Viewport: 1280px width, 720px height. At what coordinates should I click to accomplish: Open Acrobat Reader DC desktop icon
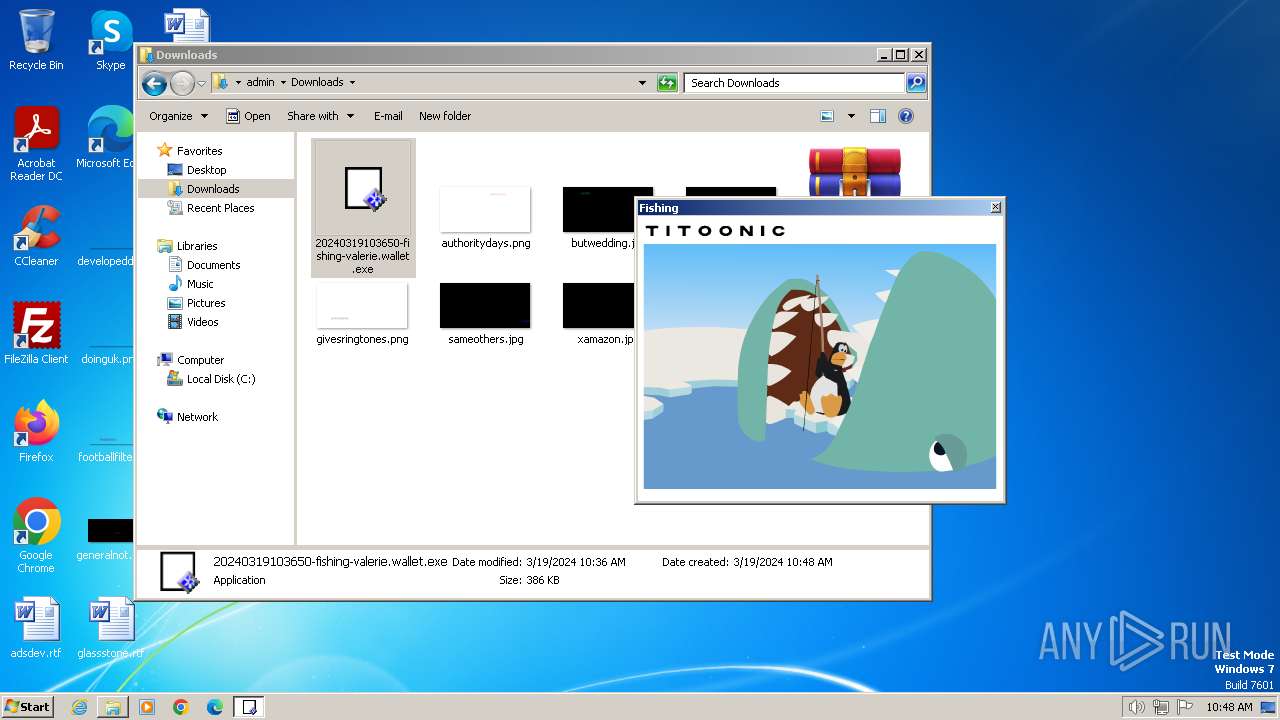36,145
